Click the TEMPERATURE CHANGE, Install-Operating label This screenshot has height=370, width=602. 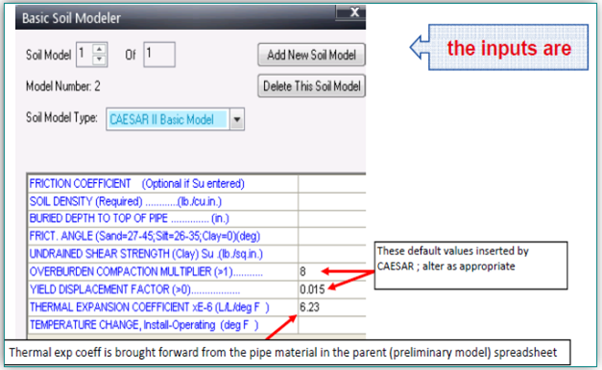(144, 325)
